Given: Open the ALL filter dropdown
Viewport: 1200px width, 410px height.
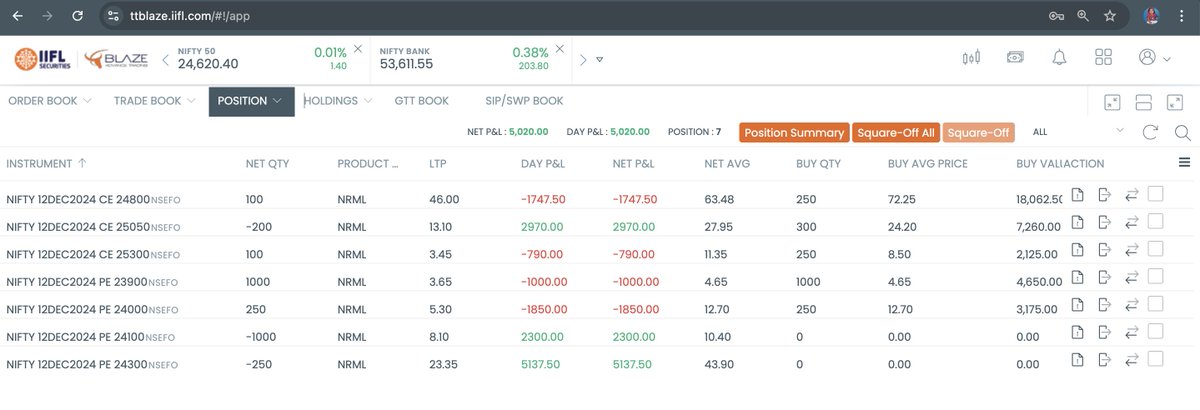Looking at the screenshot, I should 1078,132.
